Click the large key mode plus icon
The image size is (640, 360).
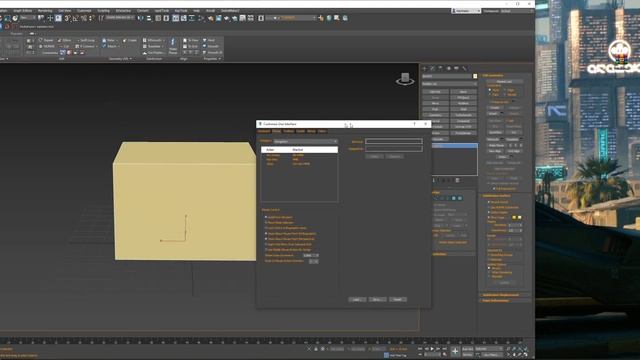455,351
